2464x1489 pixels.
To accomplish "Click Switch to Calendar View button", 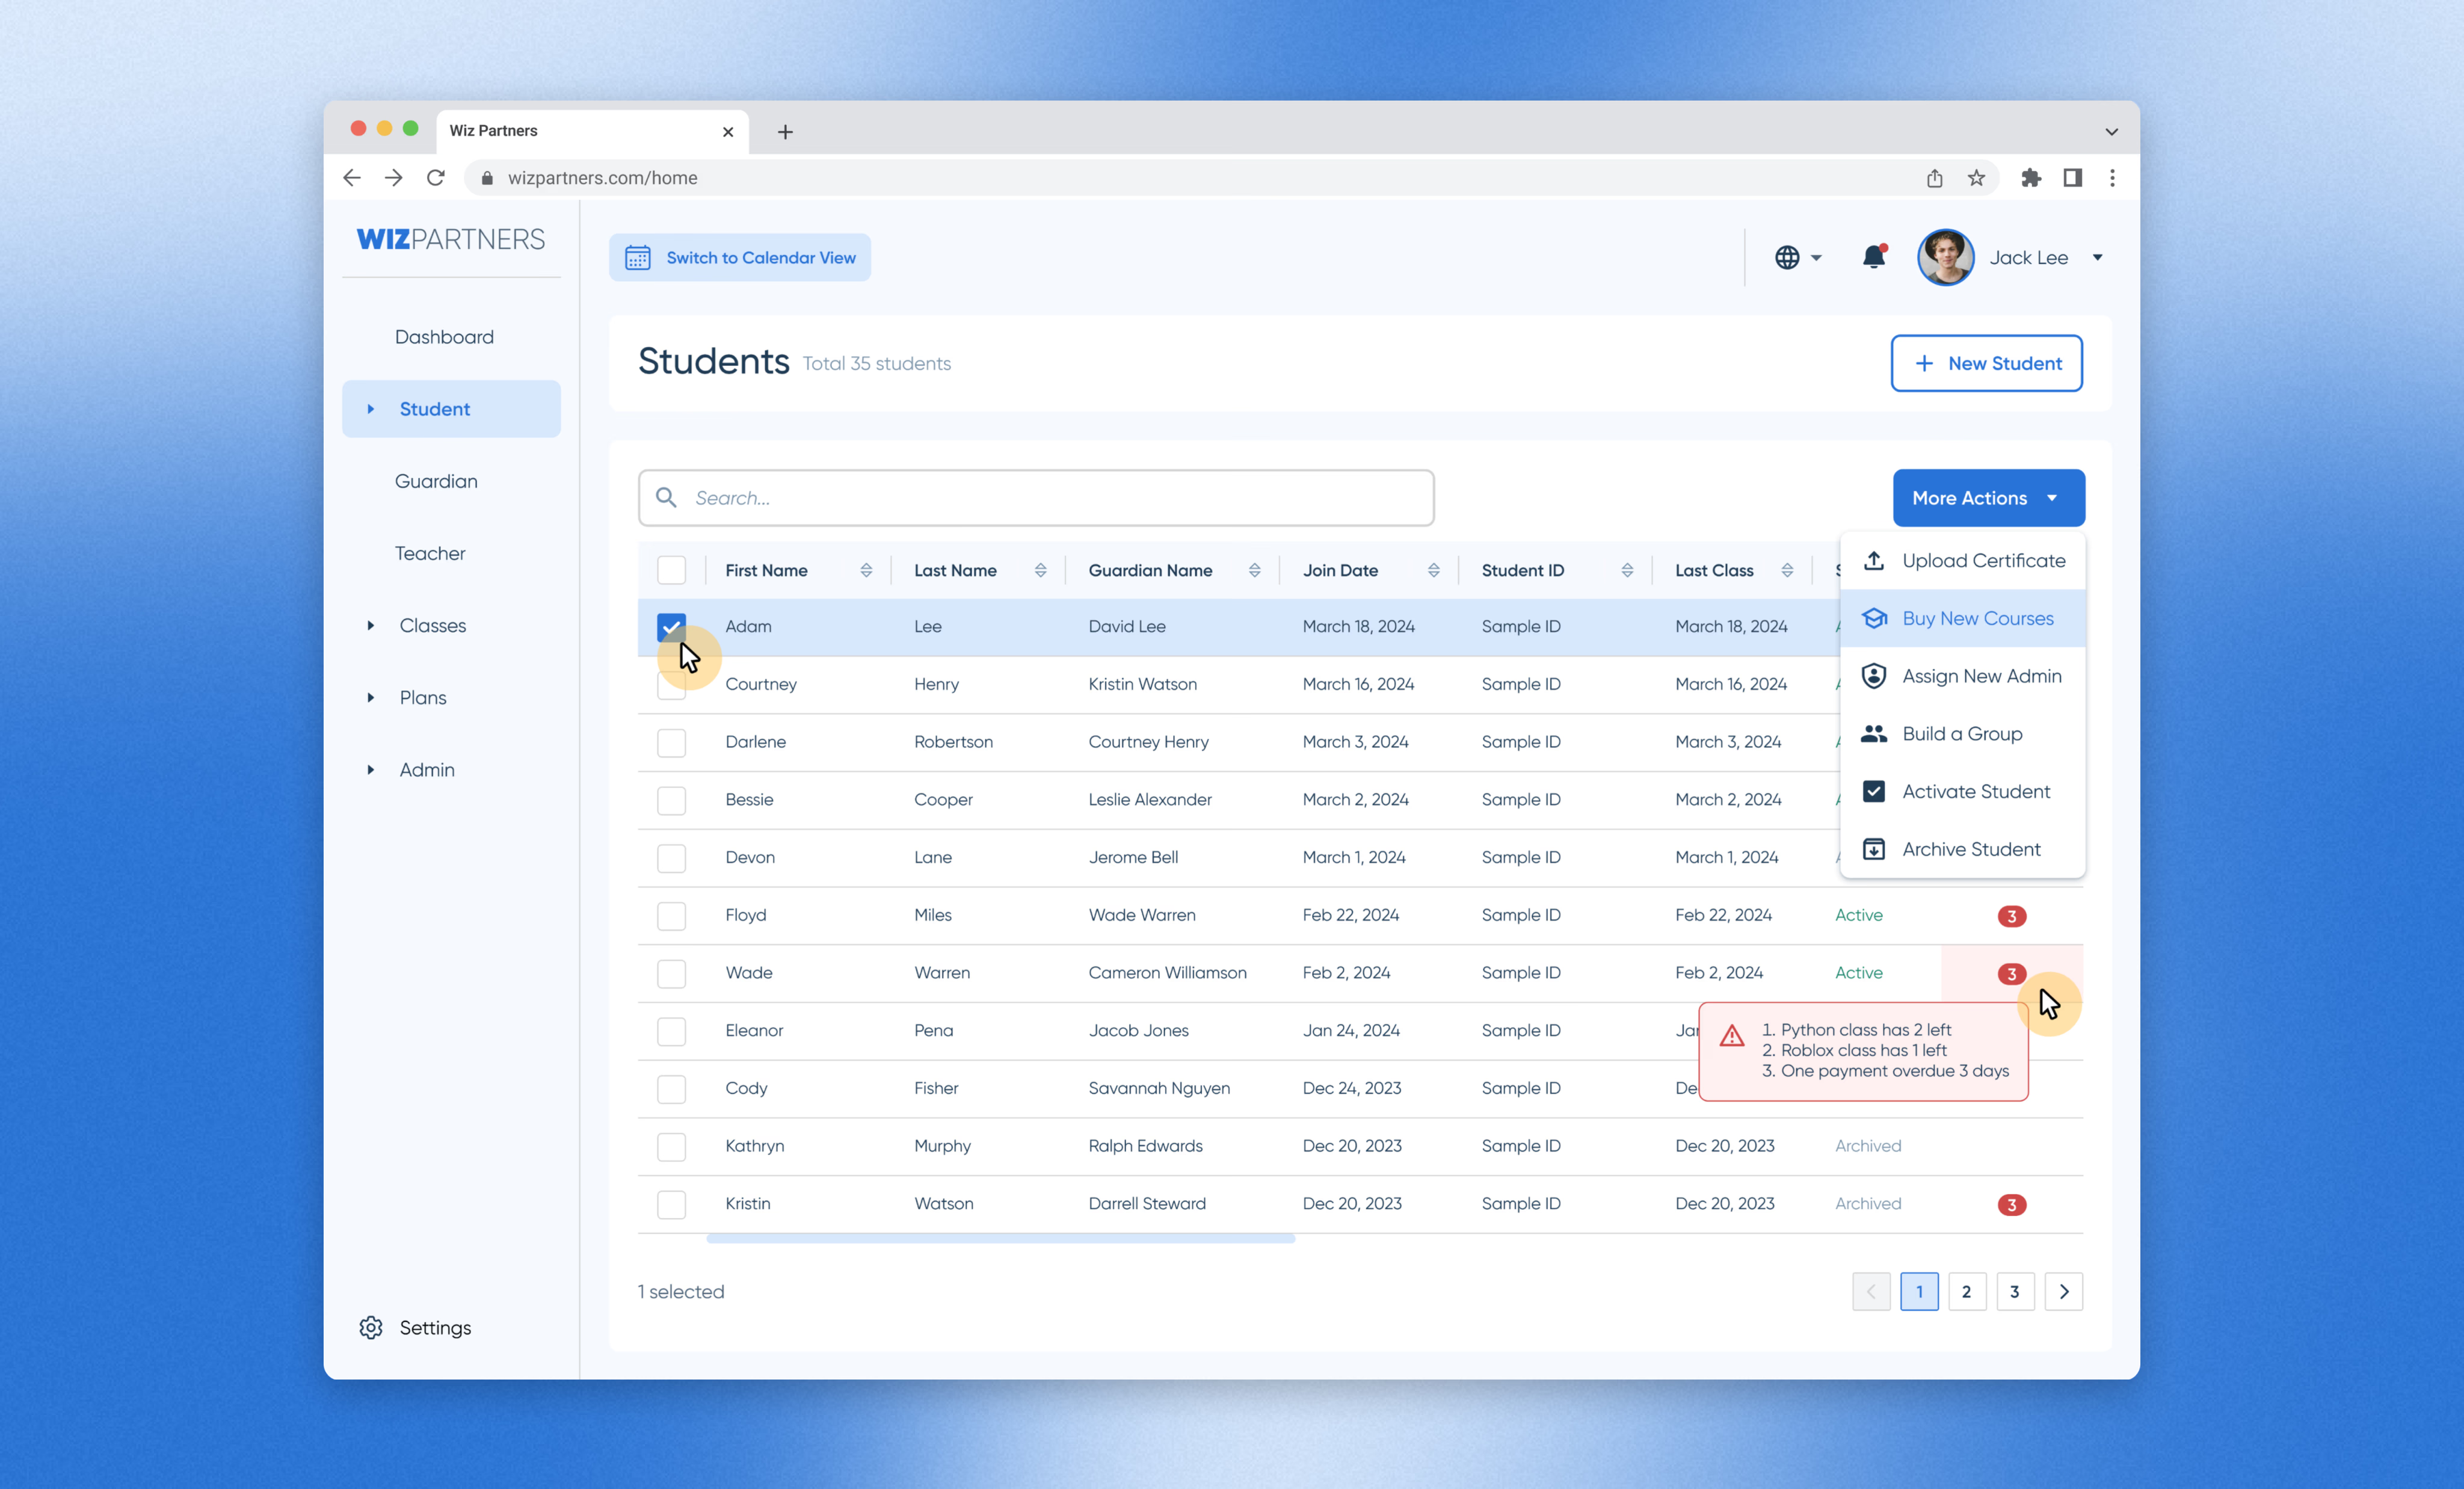I will [739, 257].
